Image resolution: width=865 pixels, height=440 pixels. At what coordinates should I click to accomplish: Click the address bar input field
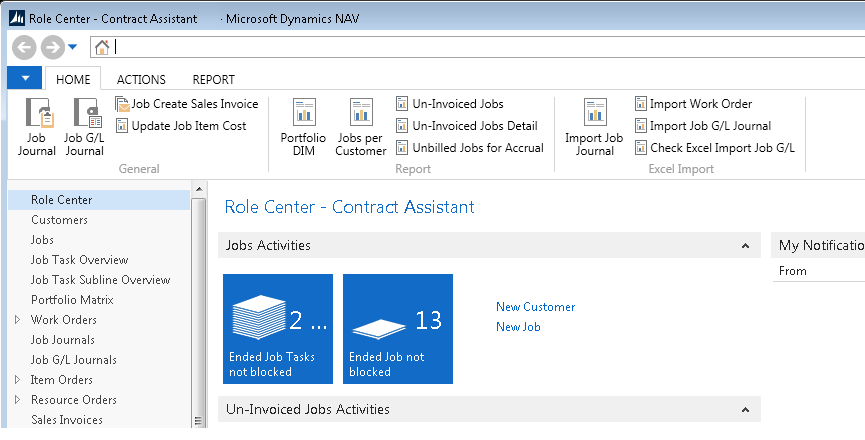click(x=480, y=47)
